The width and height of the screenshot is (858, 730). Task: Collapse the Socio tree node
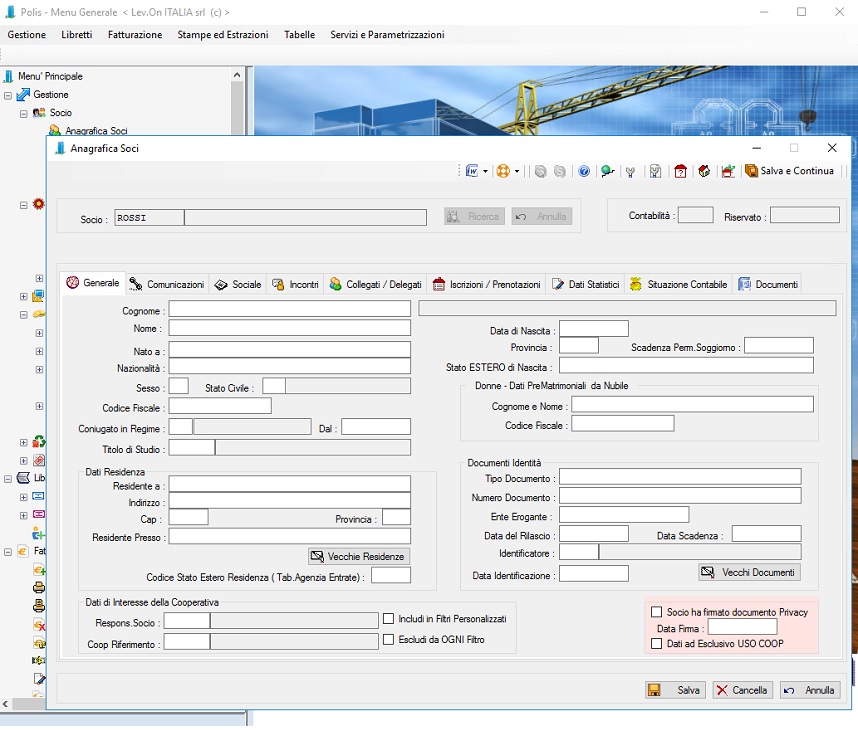tap(24, 114)
